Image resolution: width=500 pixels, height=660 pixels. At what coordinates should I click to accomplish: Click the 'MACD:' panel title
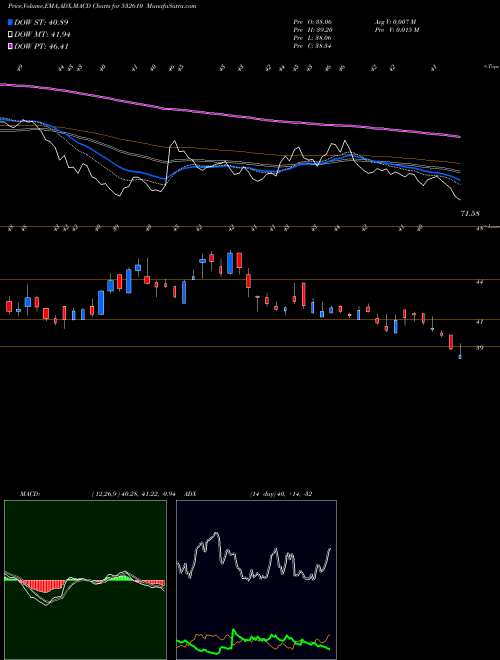[29, 494]
